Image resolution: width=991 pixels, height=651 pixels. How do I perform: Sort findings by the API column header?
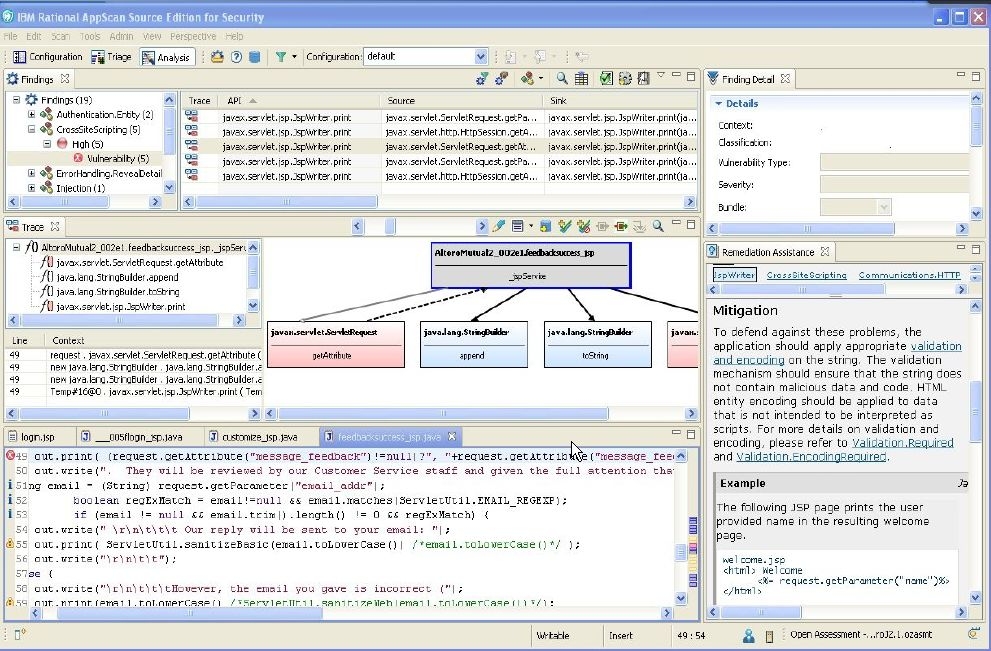click(299, 100)
